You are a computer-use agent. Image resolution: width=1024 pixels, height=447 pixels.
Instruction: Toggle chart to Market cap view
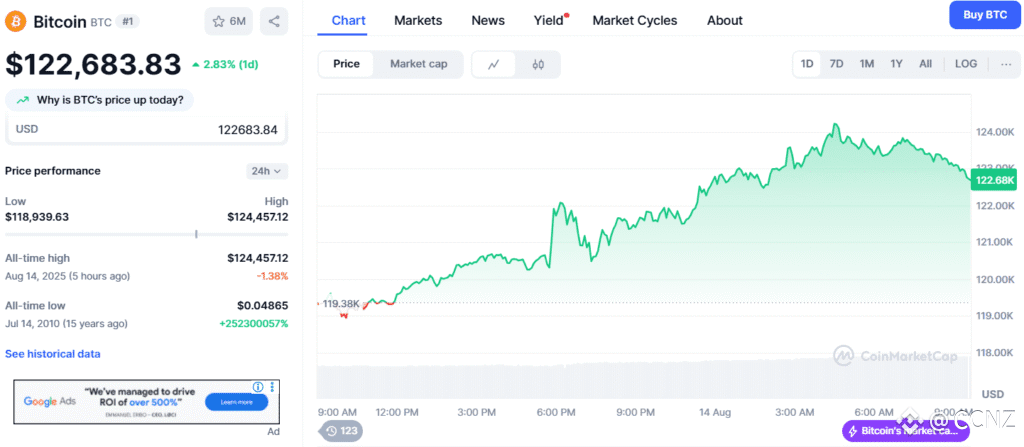point(419,64)
